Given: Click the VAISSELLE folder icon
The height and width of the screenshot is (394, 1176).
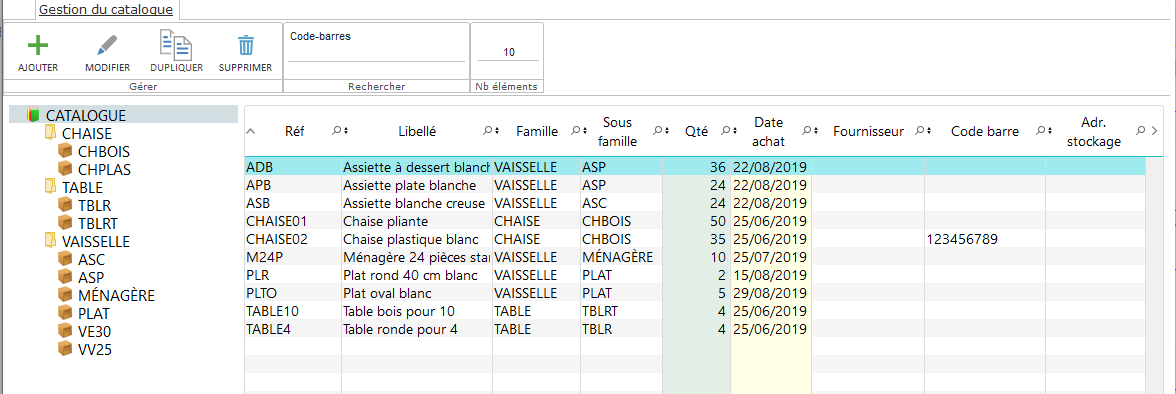Looking at the screenshot, I should pyautogui.click(x=50, y=241).
